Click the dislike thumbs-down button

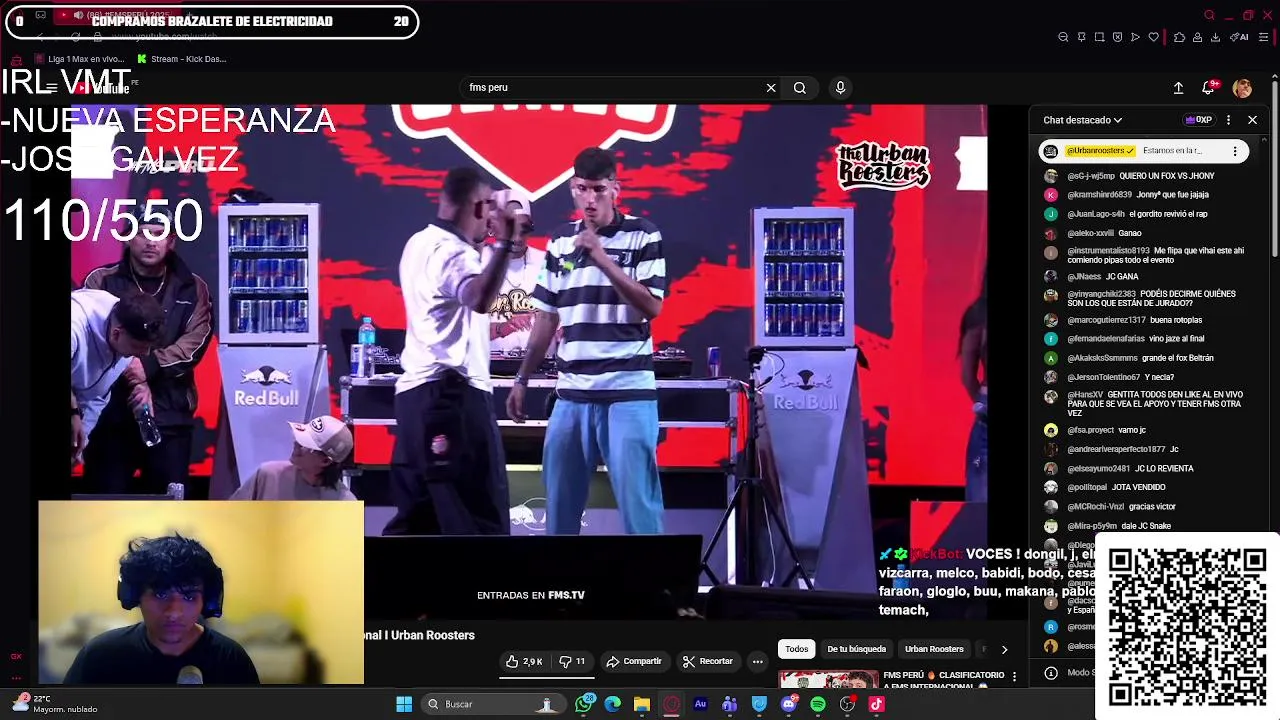click(572, 661)
